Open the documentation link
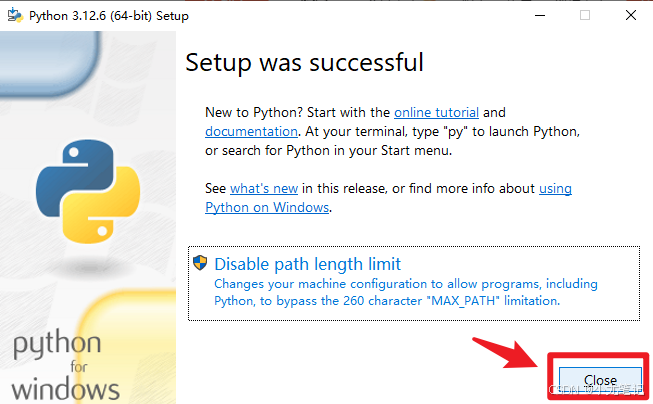653x404 pixels. 252,132
